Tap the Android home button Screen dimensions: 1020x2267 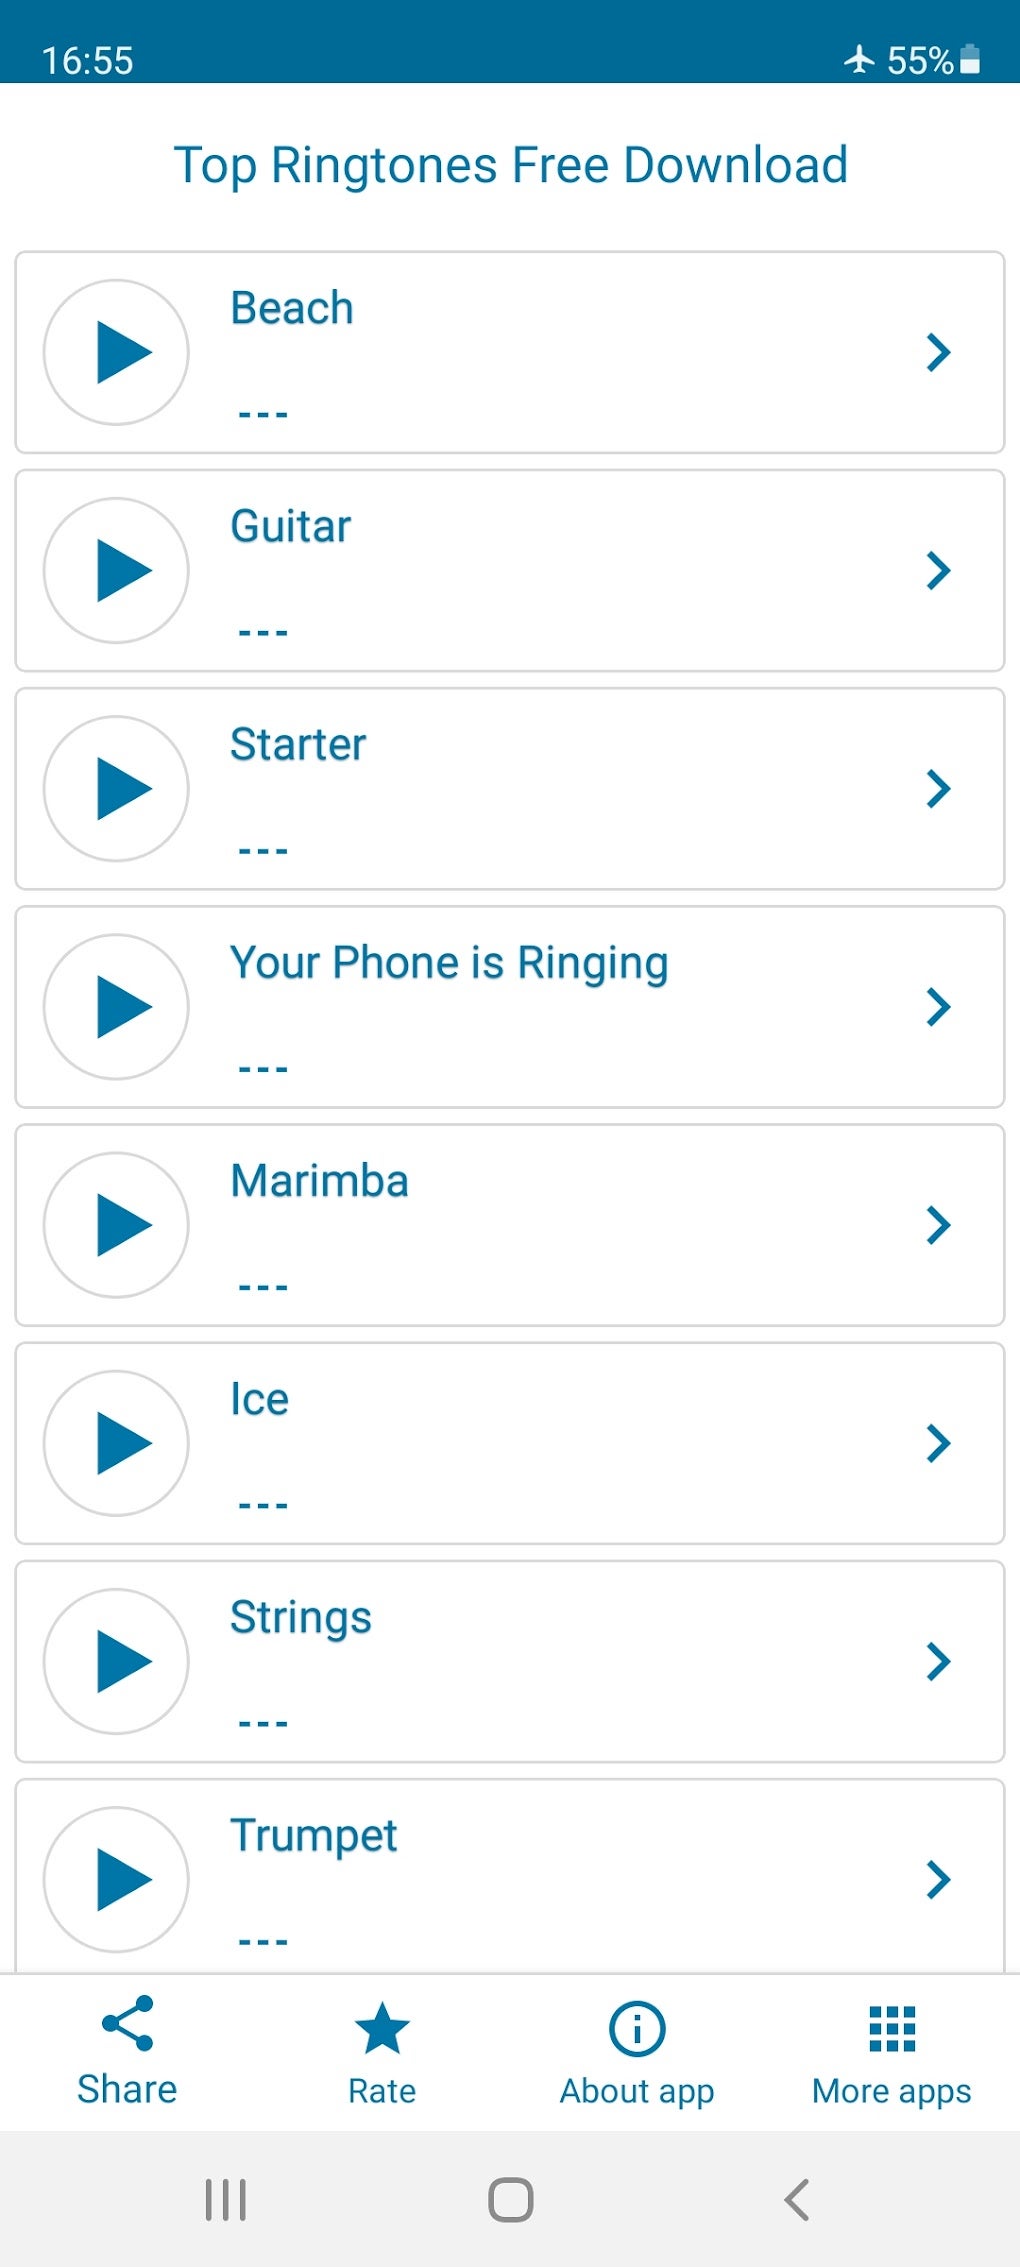510,2199
